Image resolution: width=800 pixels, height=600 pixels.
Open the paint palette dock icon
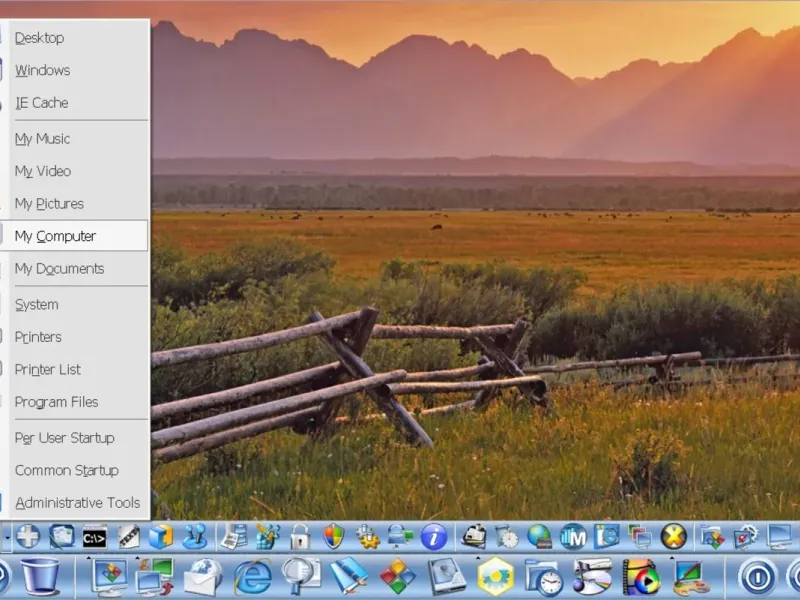[690, 577]
